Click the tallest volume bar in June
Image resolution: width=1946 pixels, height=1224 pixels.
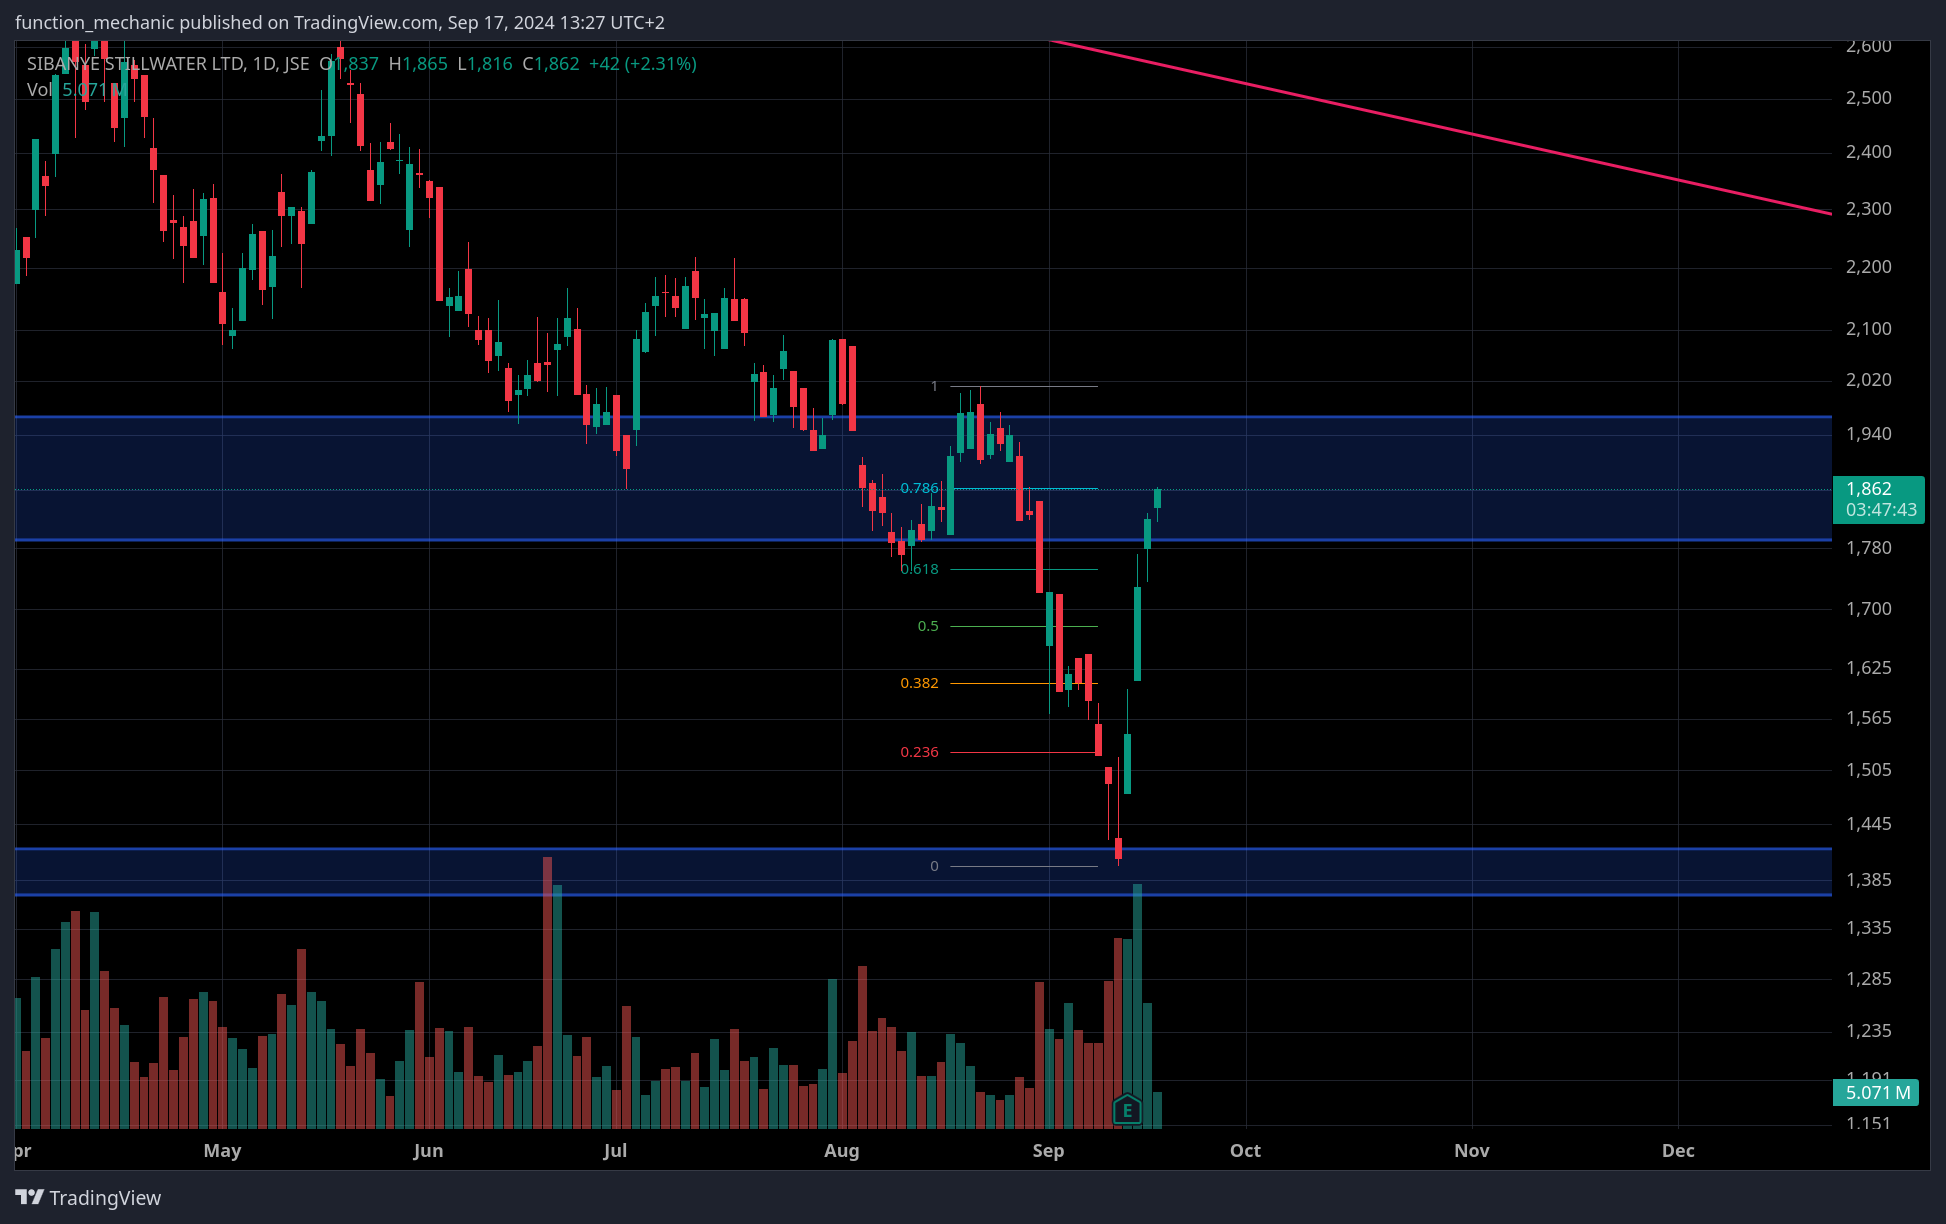[x=547, y=992]
